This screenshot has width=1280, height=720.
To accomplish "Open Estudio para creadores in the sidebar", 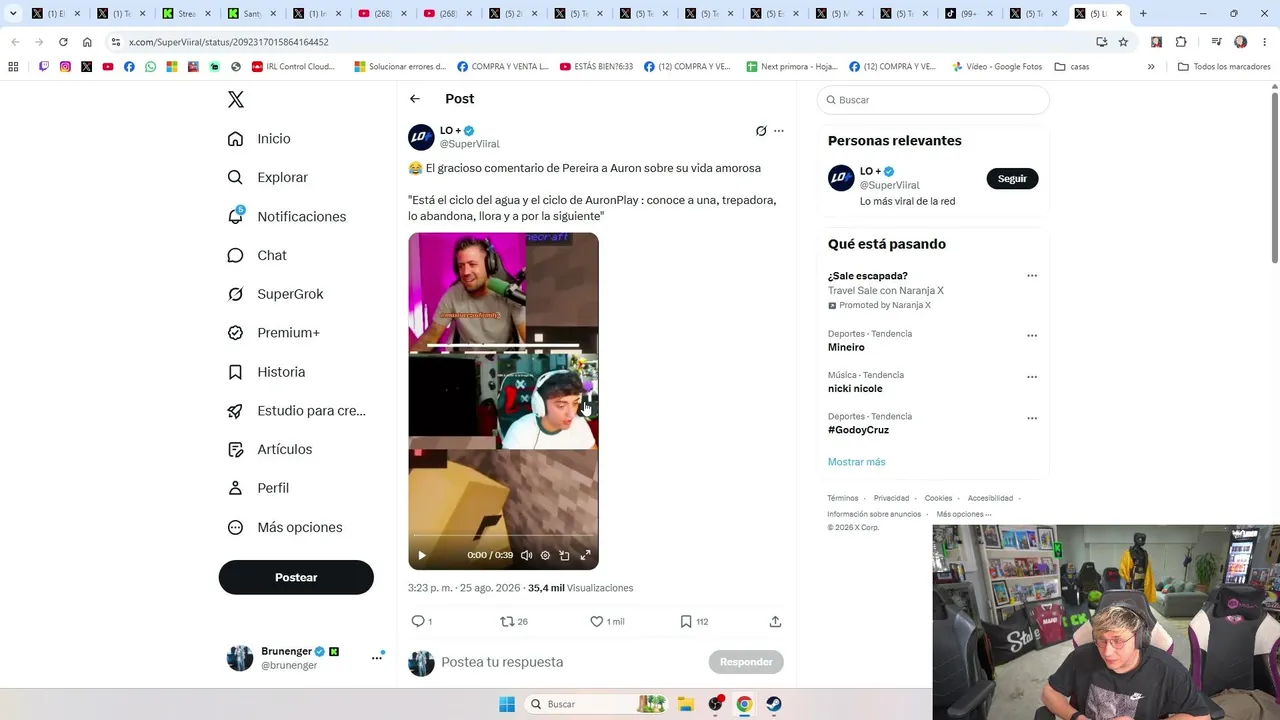I will coord(296,411).
